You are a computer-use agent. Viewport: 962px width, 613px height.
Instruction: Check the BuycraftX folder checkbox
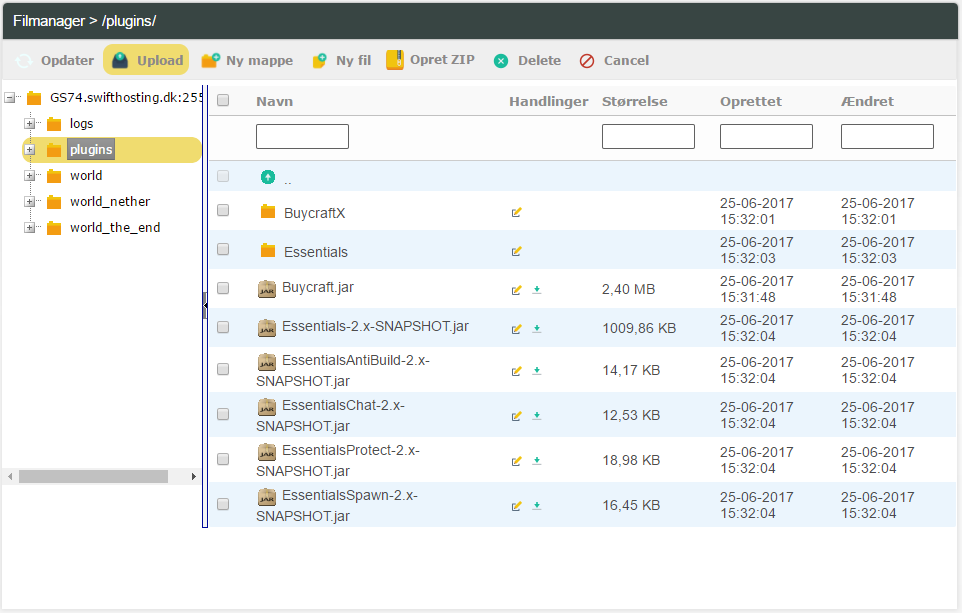coord(223,210)
